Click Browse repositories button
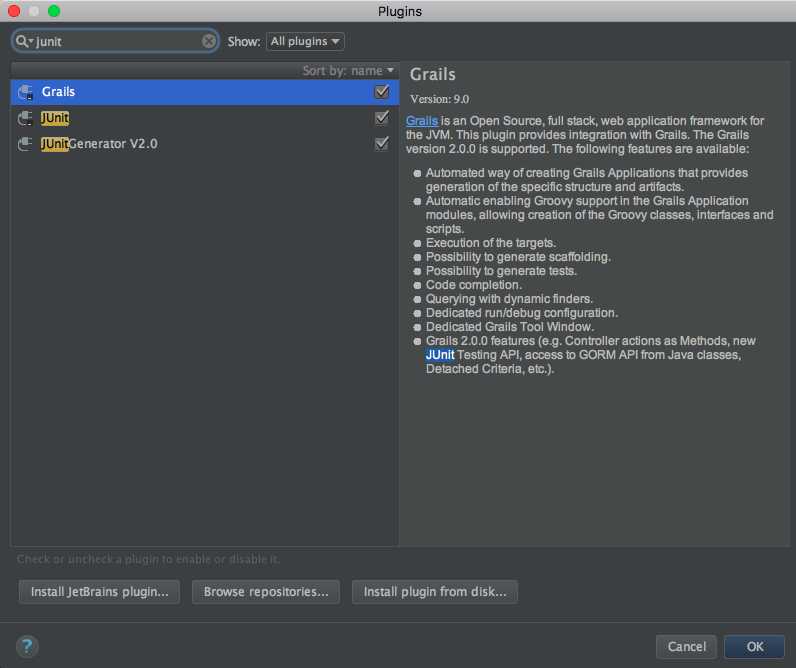 (x=266, y=592)
